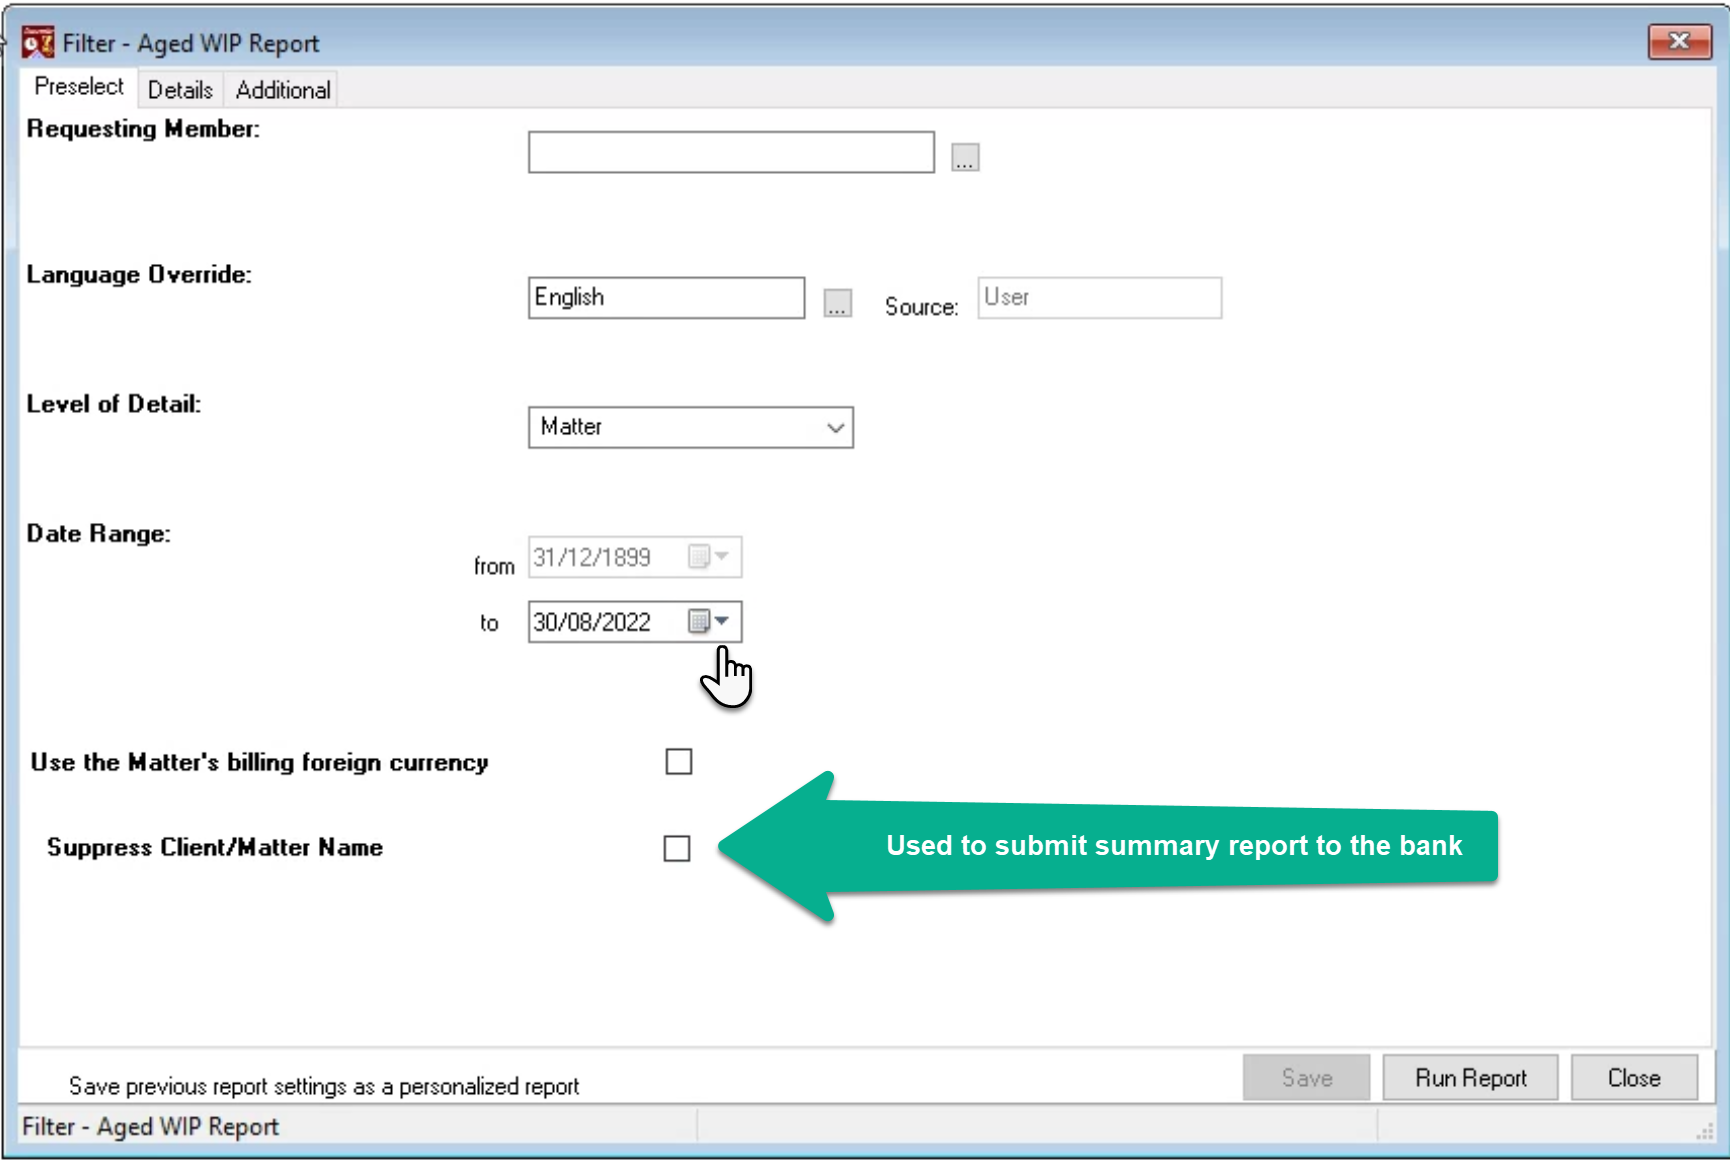Click the application icon in the title bar
Viewport: 1730px width, 1160px height.
[38, 43]
